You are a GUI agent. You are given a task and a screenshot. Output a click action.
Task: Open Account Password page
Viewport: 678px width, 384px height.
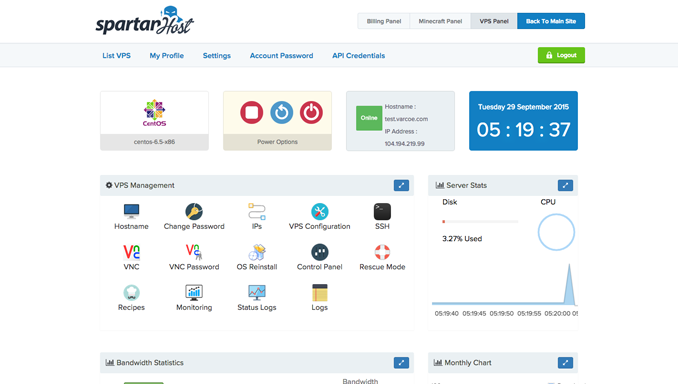click(x=281, y=55)
